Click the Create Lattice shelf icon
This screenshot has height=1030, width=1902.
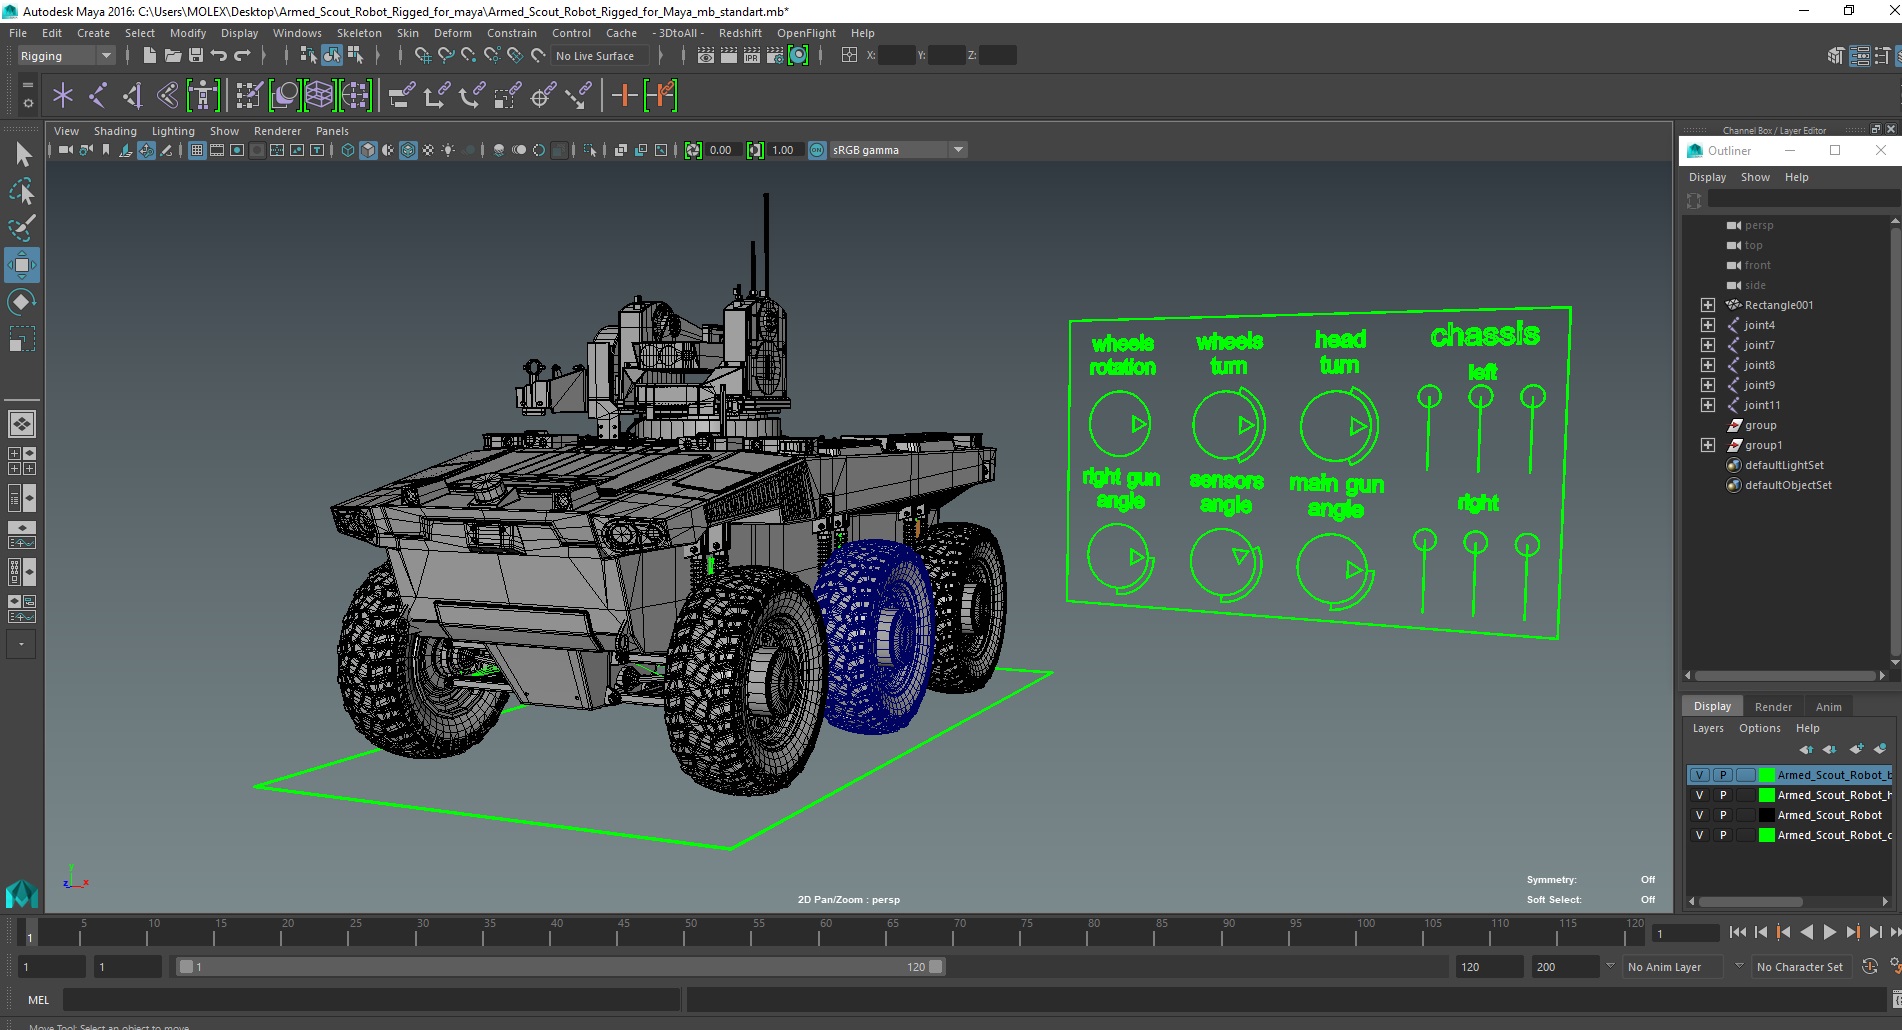(319, 95)
